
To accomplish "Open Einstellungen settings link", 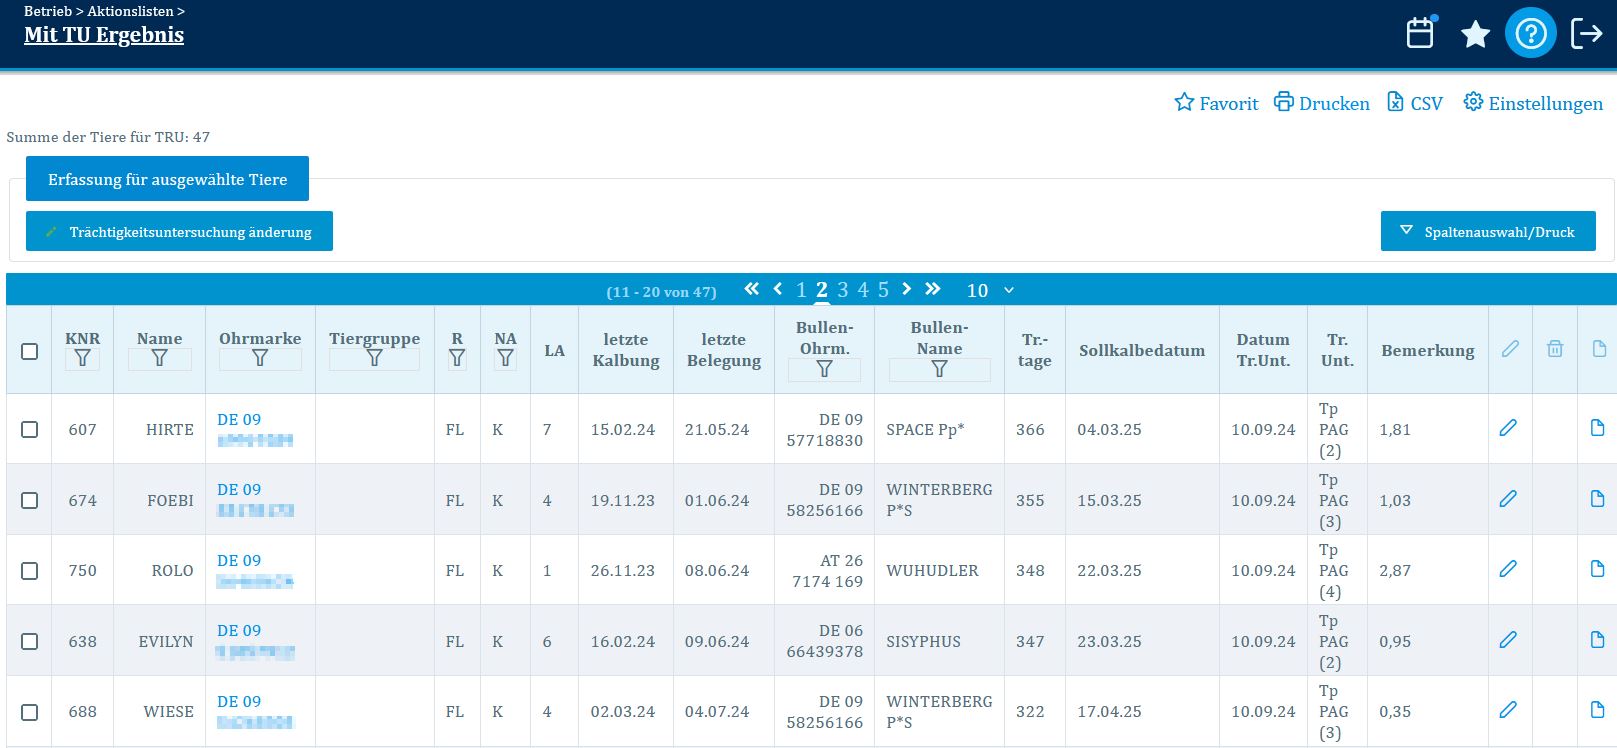I will pos(1532,103).
